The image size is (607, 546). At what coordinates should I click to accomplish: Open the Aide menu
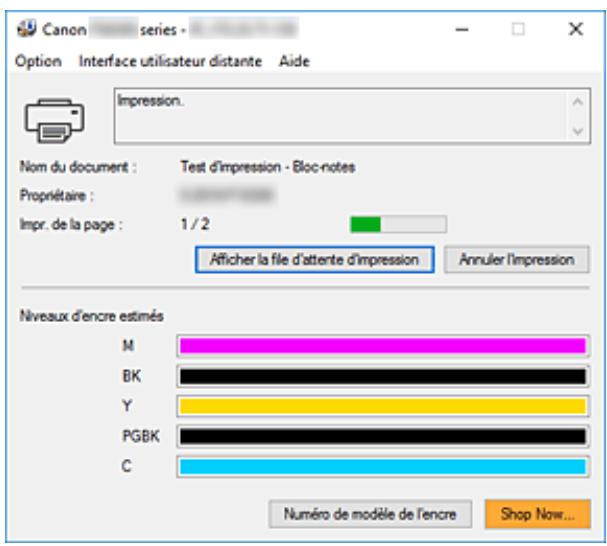coord(294,61)
